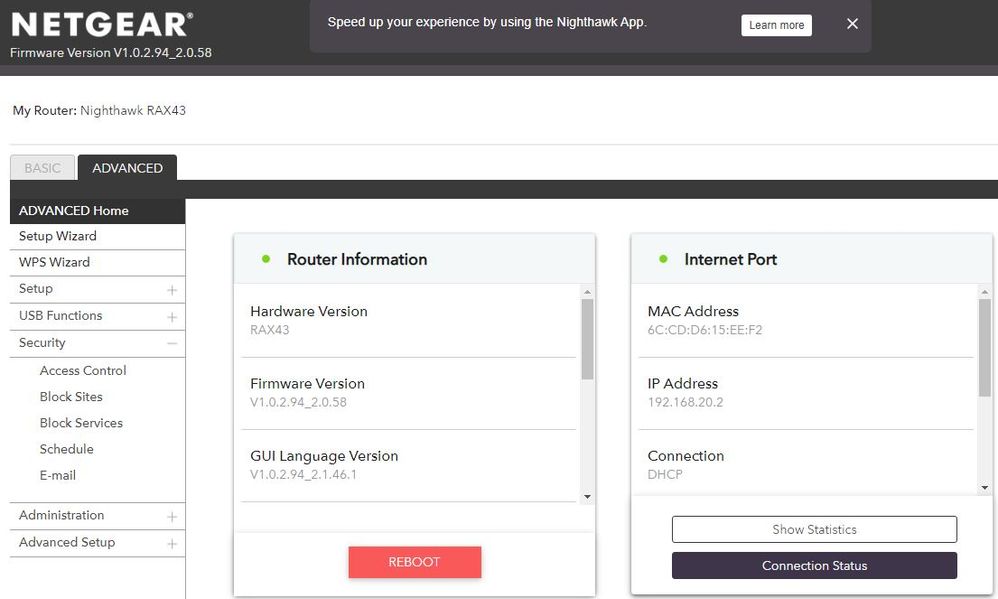This screenshot has height=599, width=998.
Task: Launch the Setup Wizard
Action: (58, 236)
